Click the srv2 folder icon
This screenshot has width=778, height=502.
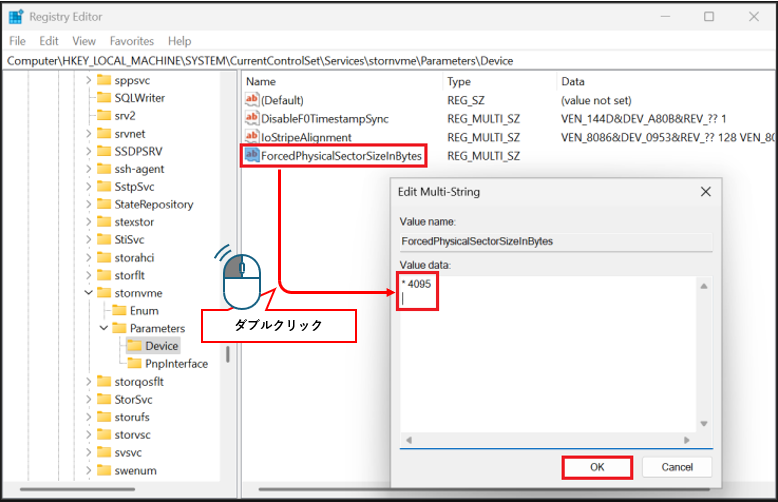pos(104,115)
